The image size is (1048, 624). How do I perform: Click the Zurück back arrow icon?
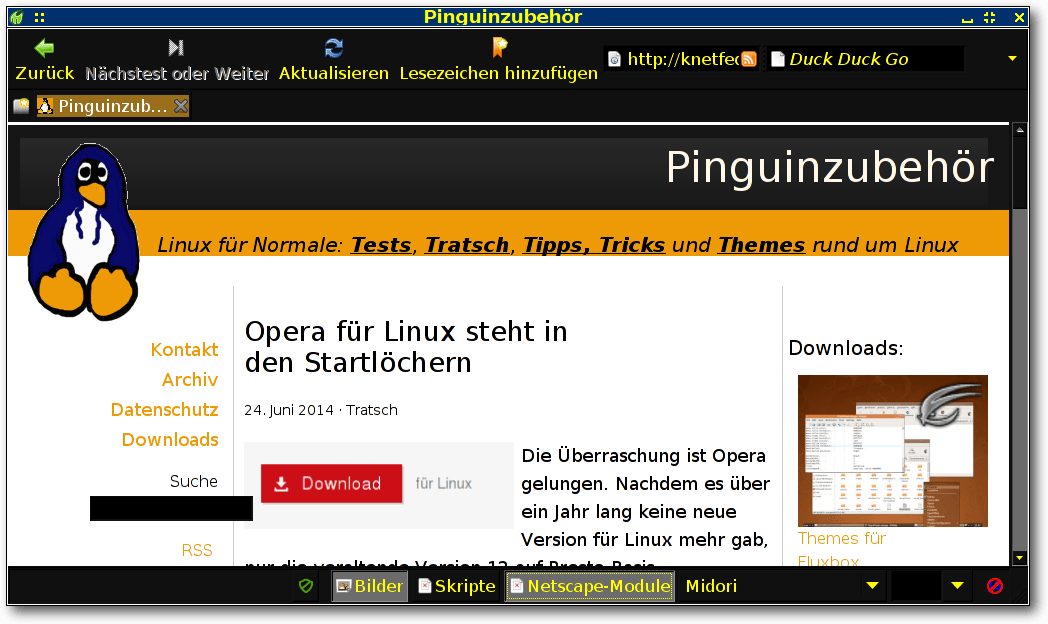point(44,48)
